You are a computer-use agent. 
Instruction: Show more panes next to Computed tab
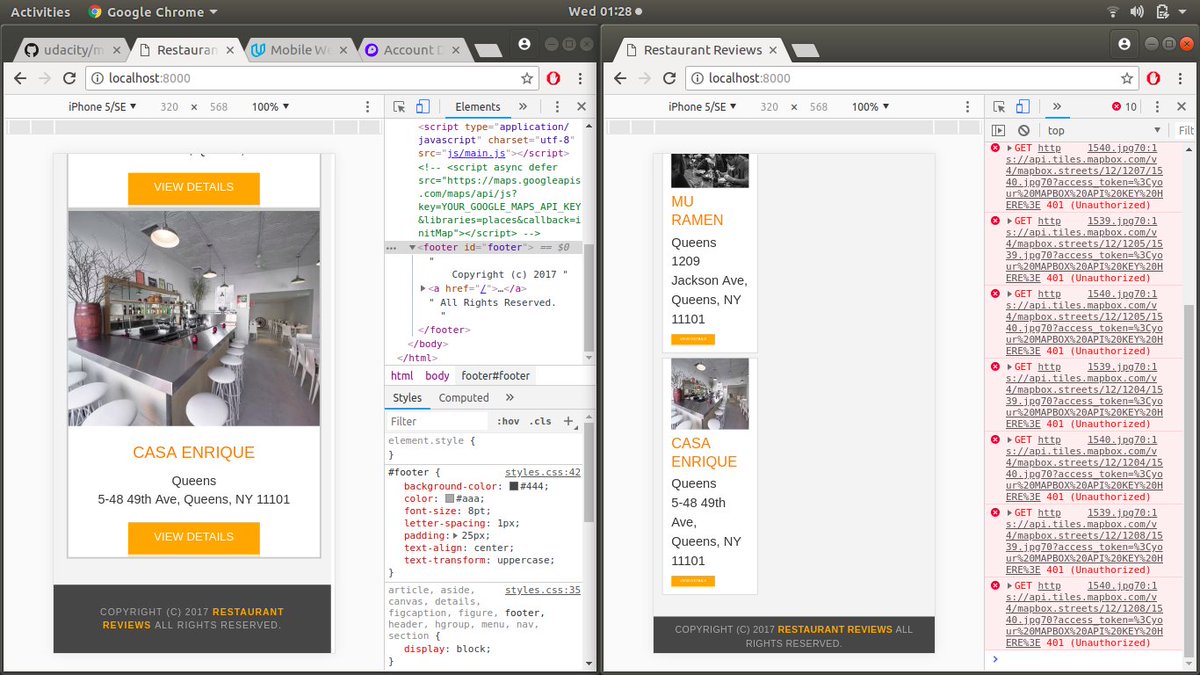click(x=509, y=397)
